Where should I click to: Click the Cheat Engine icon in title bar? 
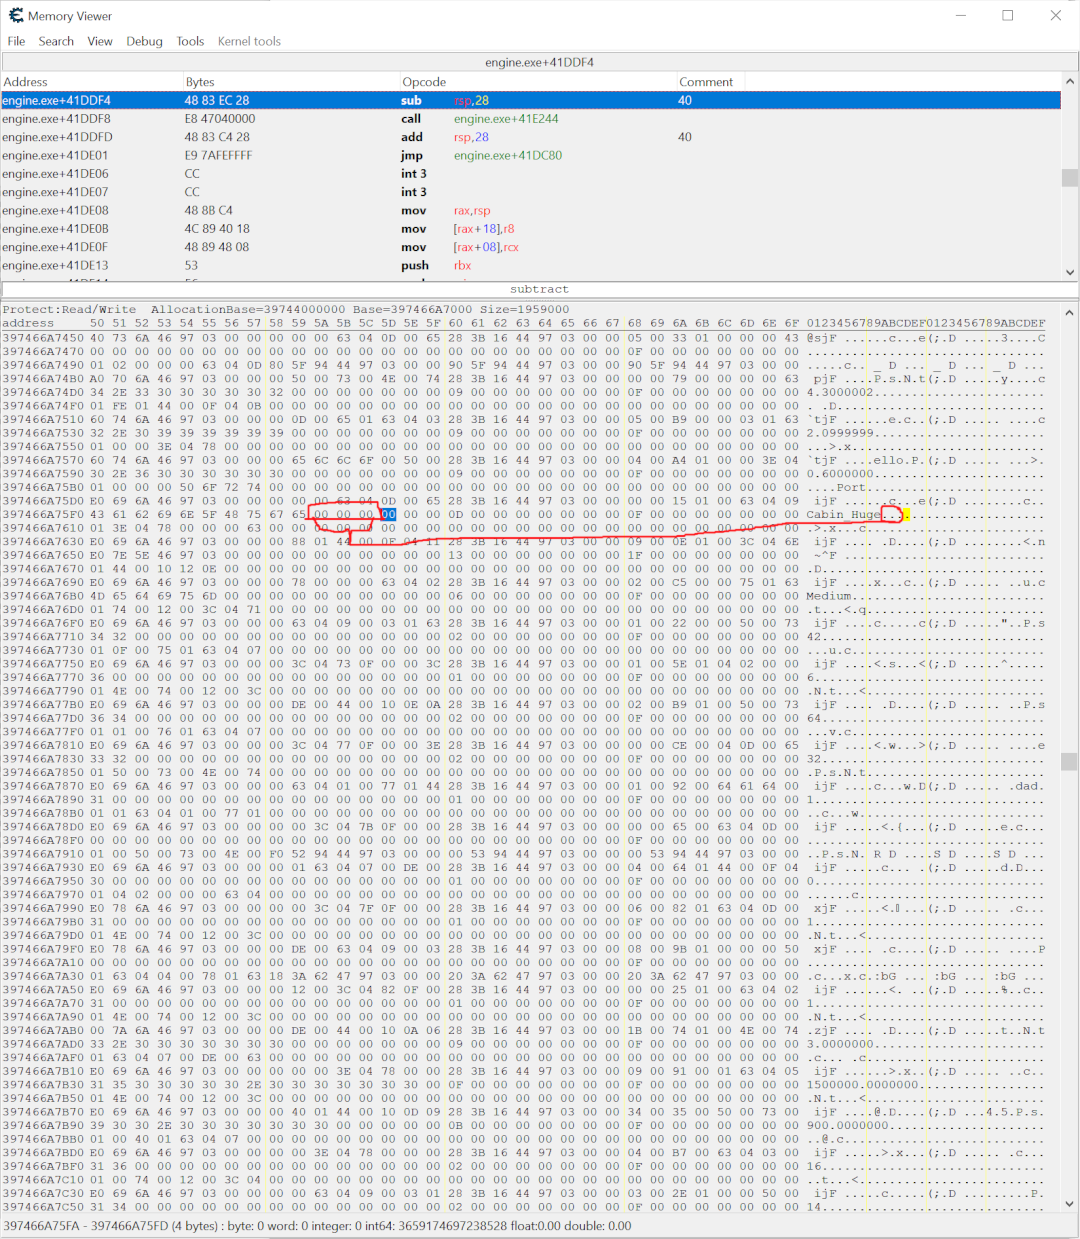(15, 15)
